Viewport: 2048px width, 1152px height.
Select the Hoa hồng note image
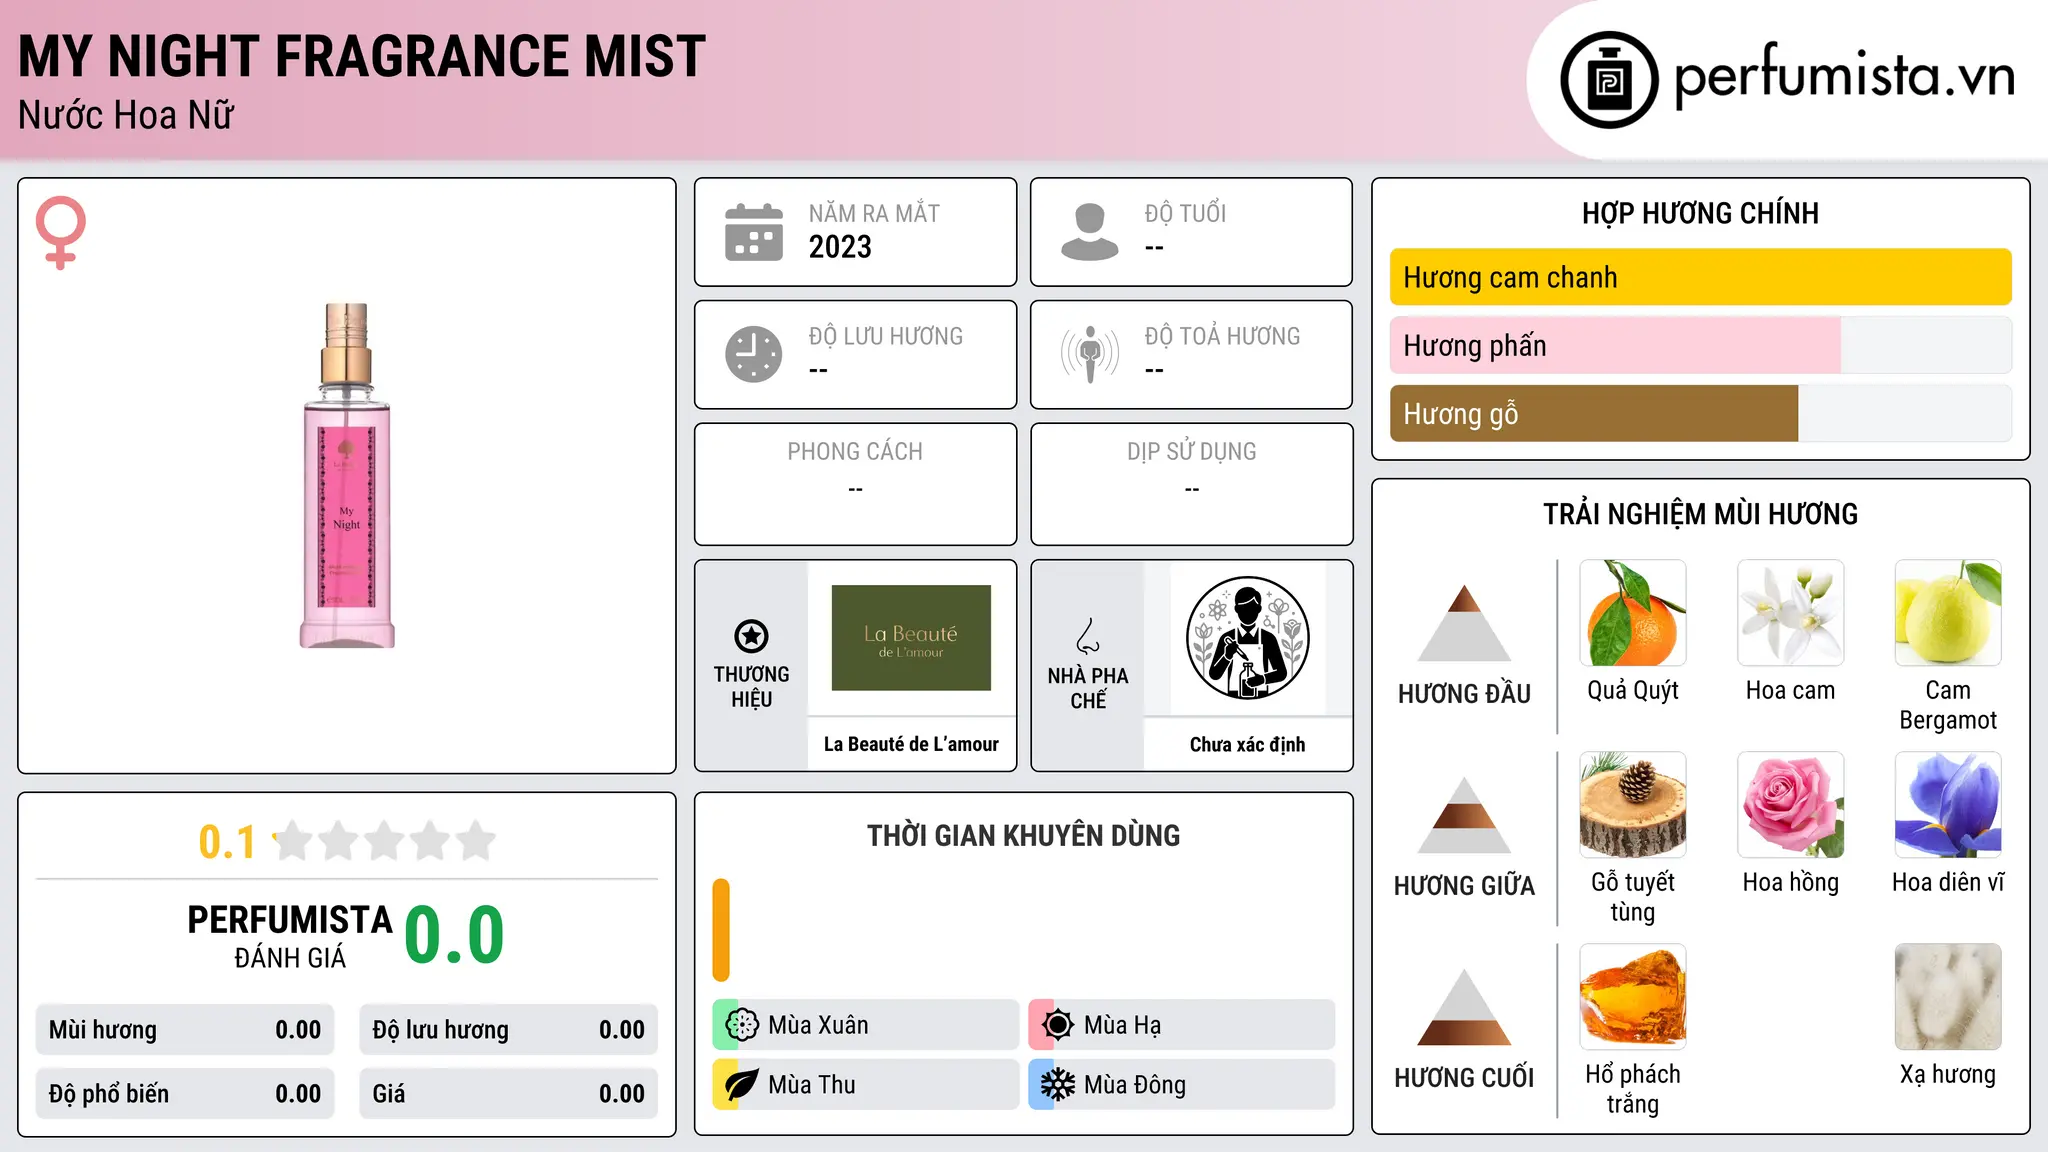pos(1791,805)
